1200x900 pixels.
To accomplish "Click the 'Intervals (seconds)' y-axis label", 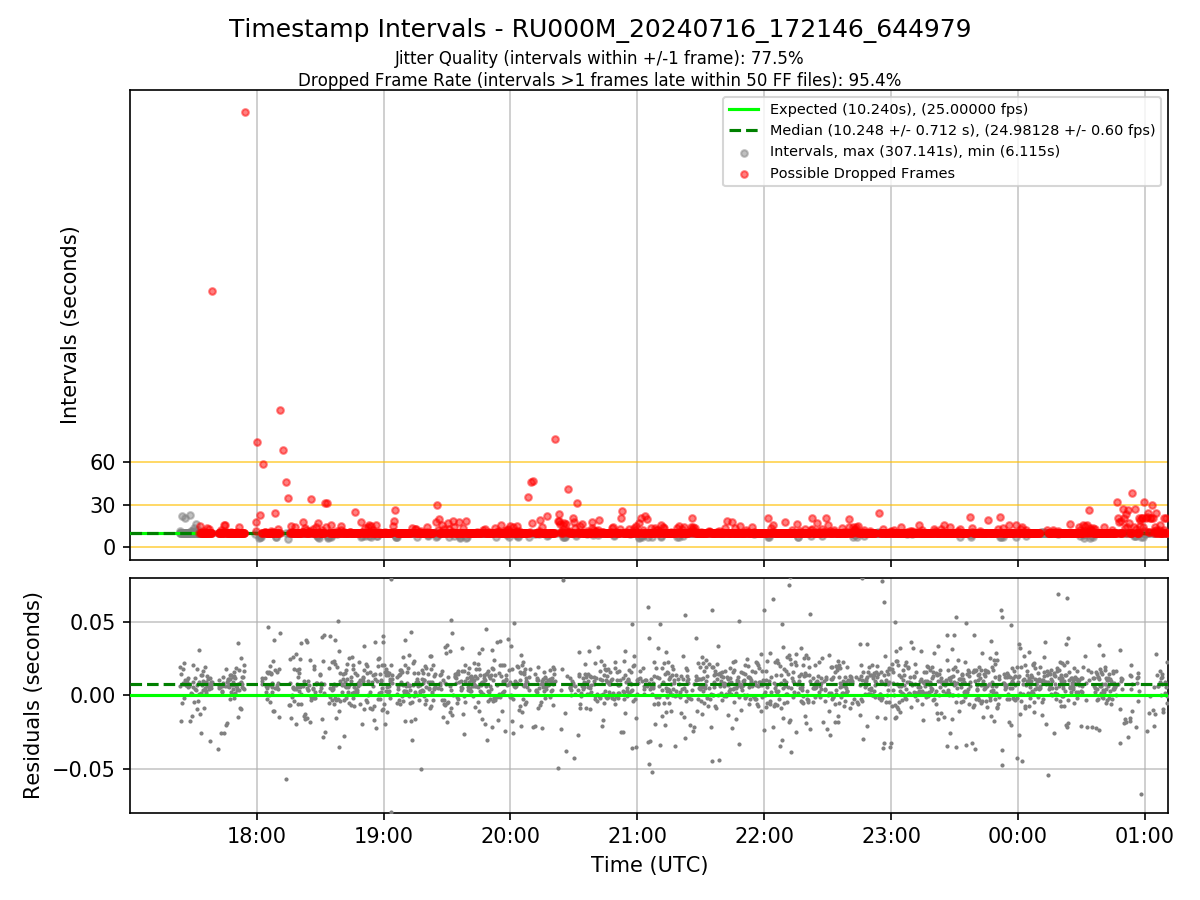I will [70, 325].
